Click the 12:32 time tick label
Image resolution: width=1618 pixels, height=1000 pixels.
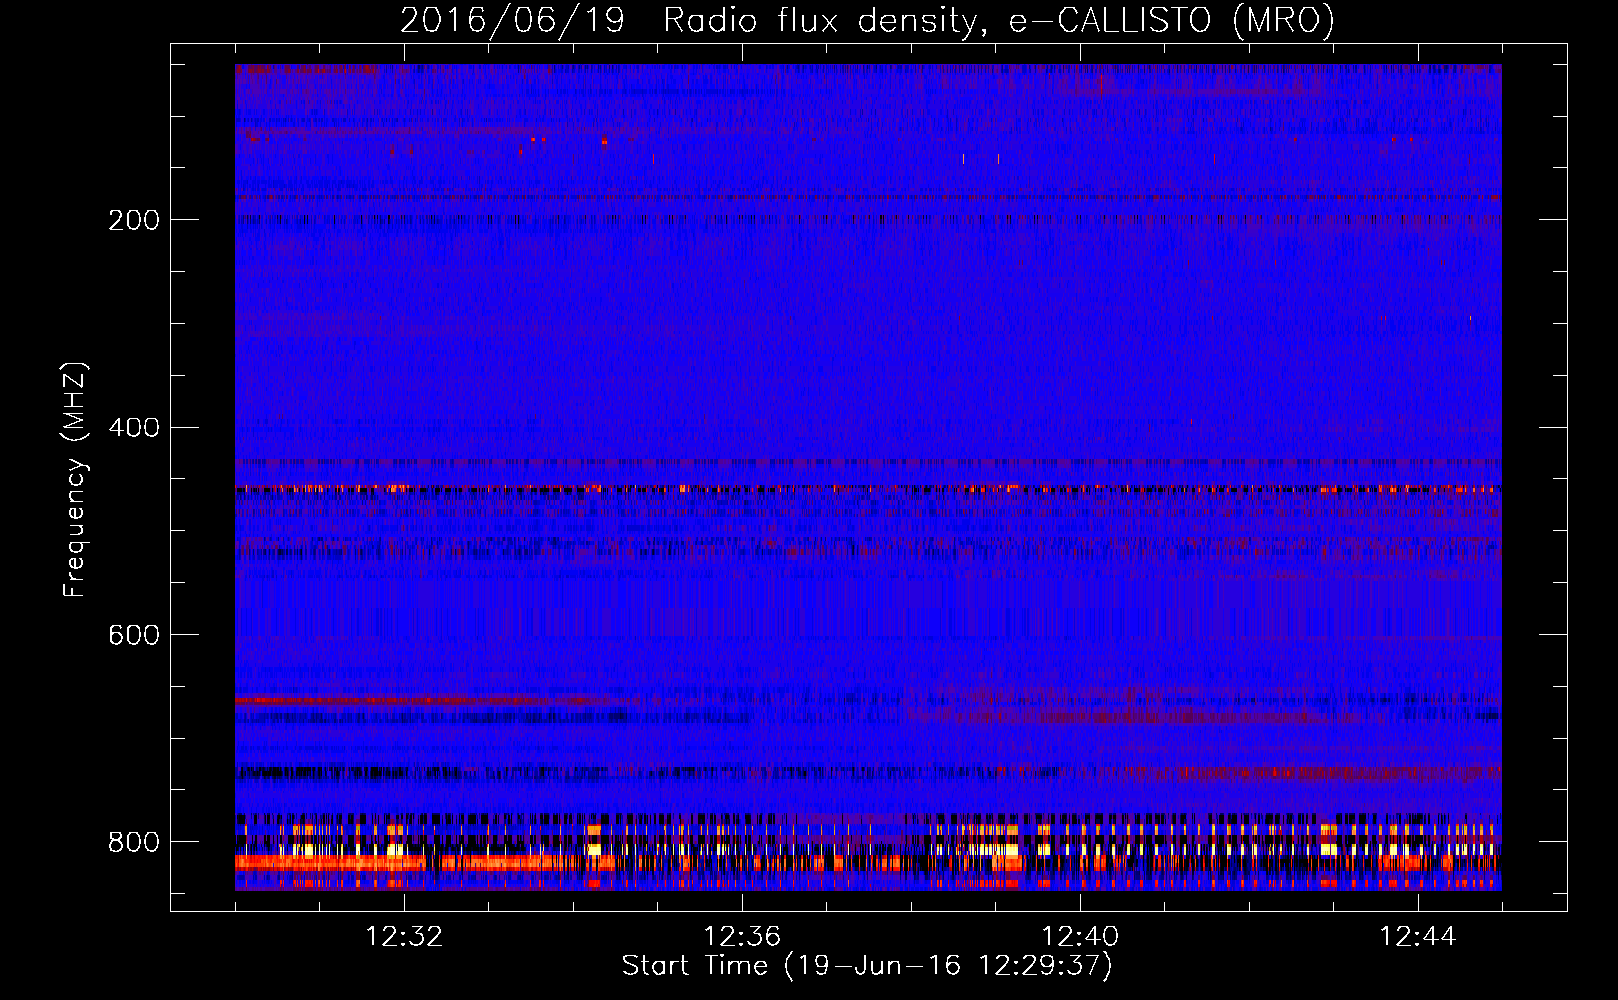coord(404,937)
